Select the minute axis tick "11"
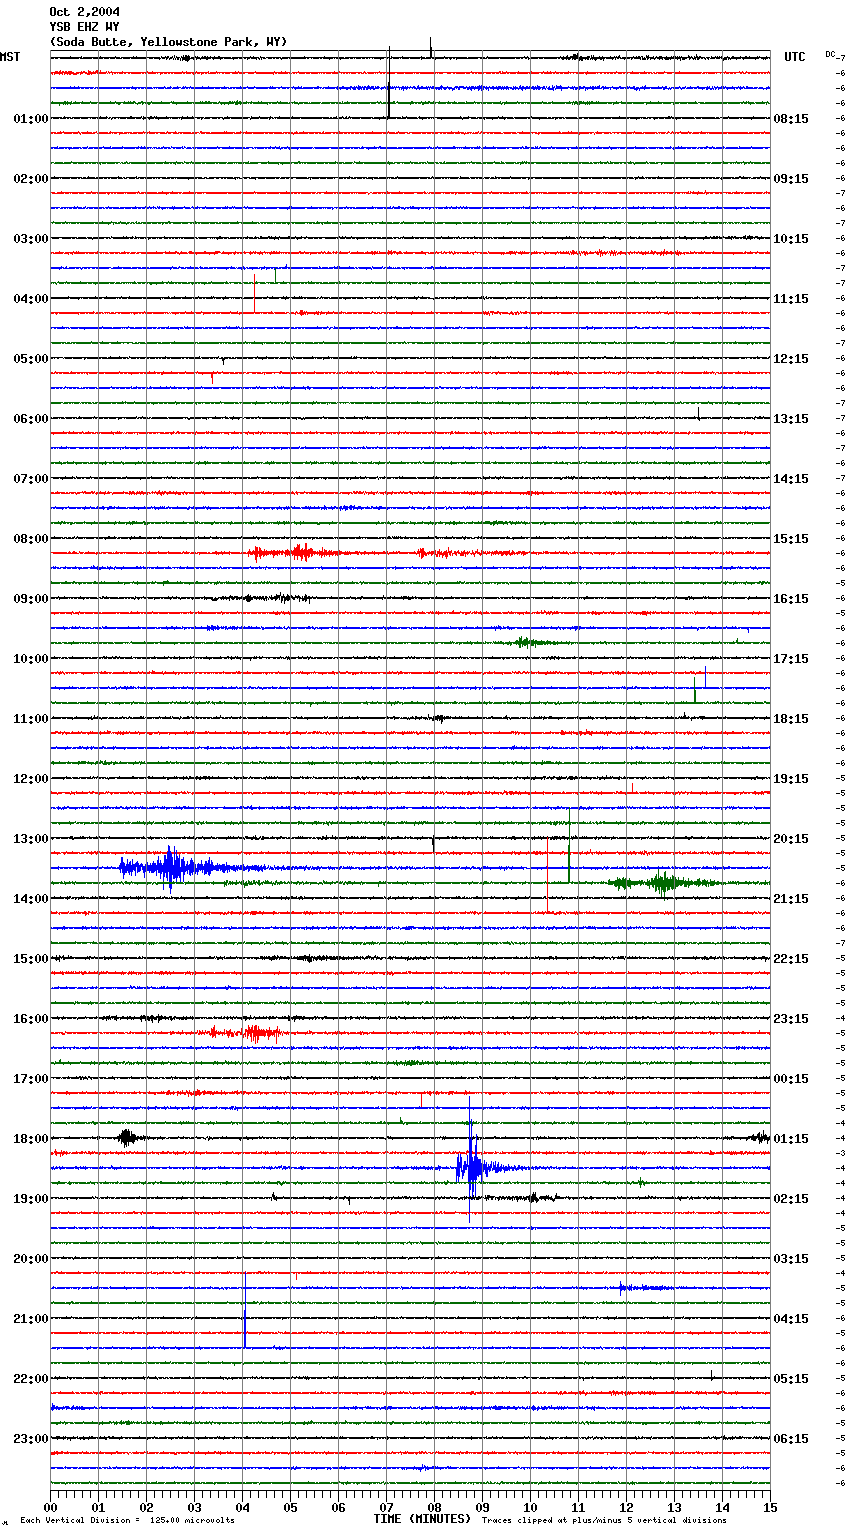850x1534 pixels. pos(578,1507)
